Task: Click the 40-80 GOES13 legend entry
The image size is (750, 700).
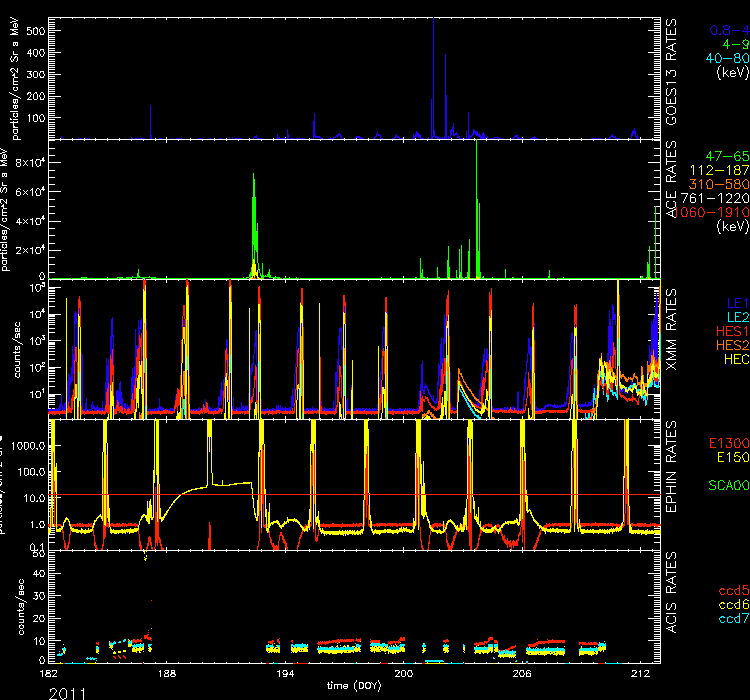Action: tap(724, 58)
